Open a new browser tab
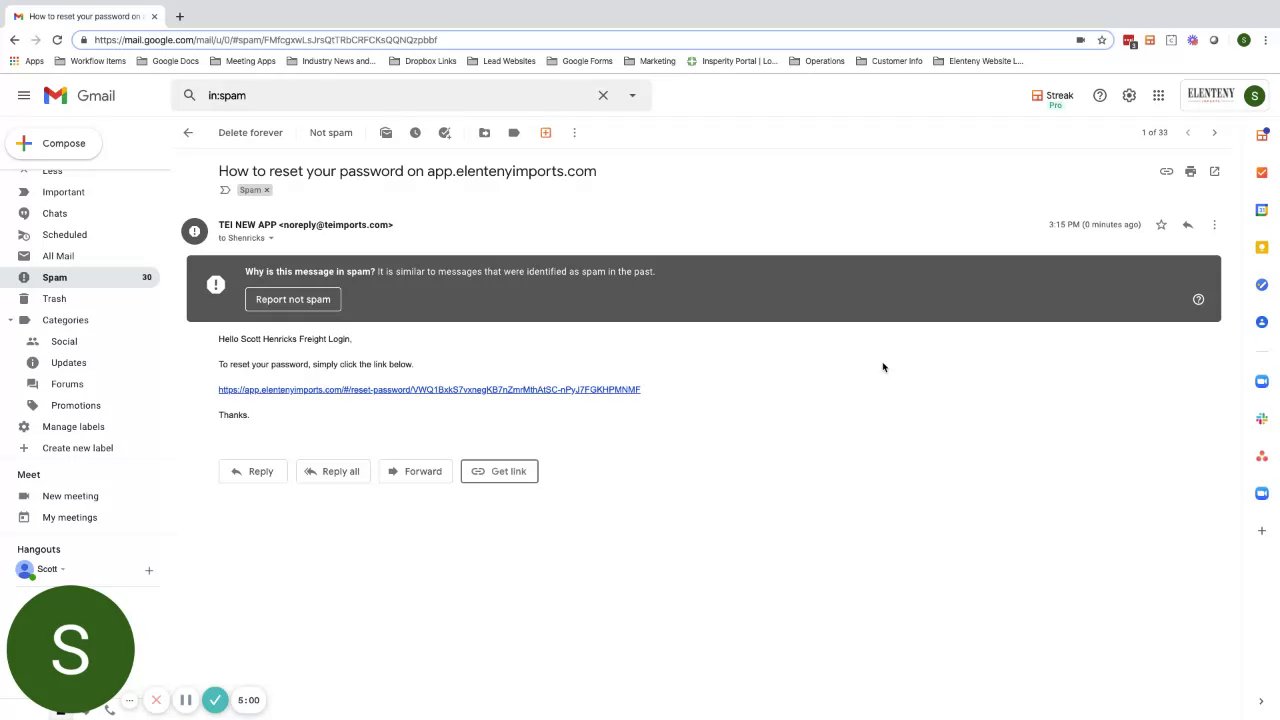This screenshot has width=1280, height=720. pyautogui.click(x=180, y=16)
